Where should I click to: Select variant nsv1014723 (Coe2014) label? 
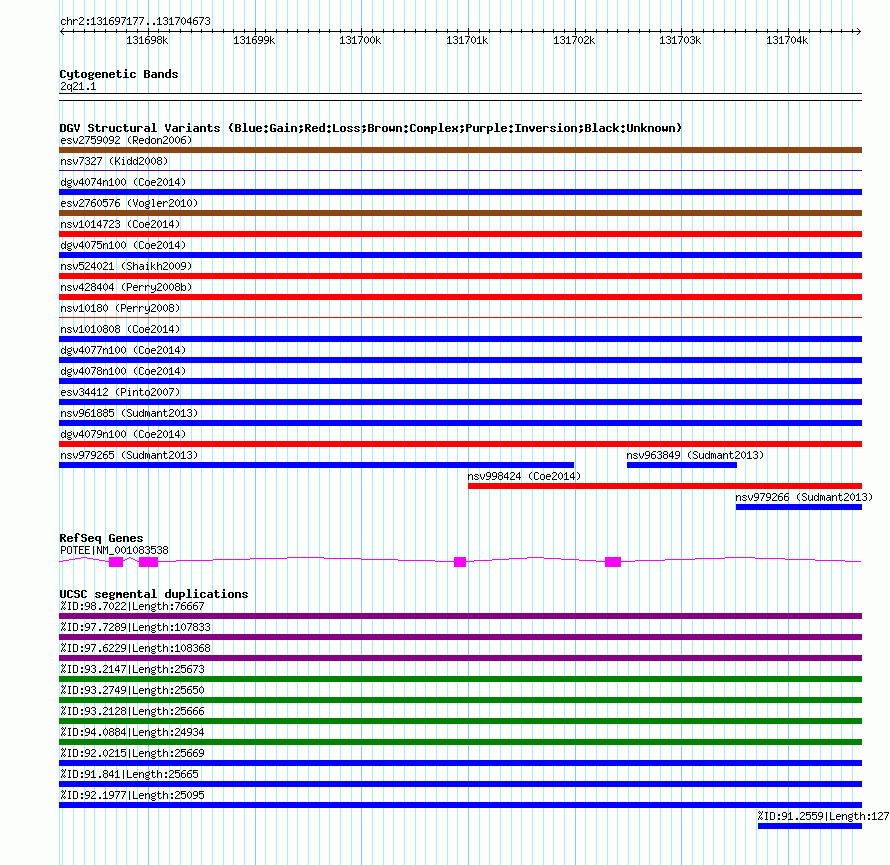[x=120, y=224]
